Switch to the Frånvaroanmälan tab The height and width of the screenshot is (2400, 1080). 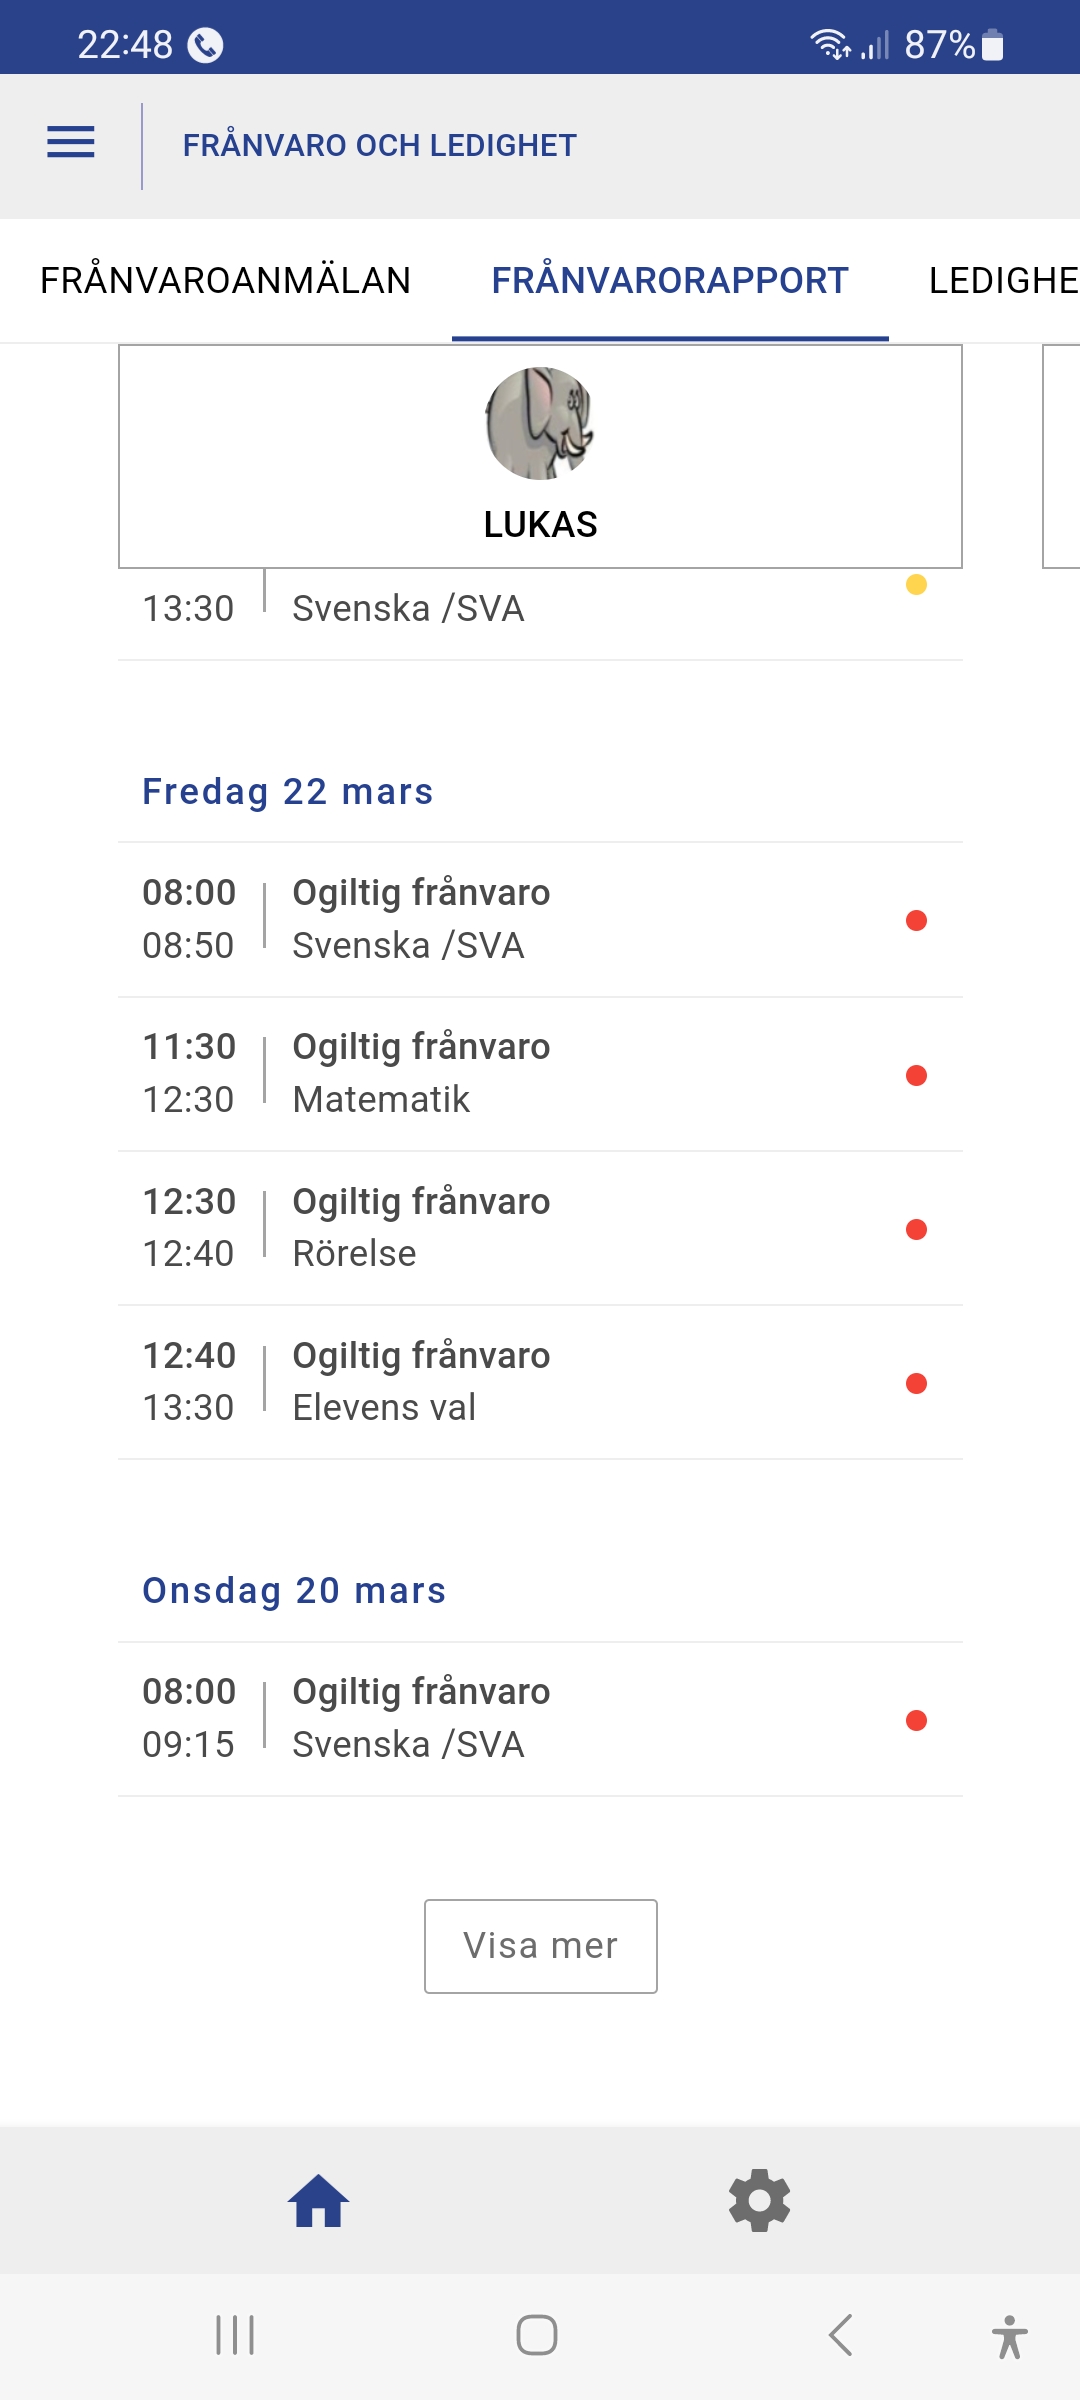[225, 281]
